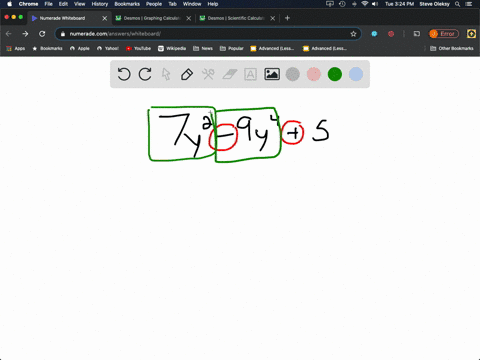The width and height of the screenshot is (480, 360).
Task: Go back to previous page
Action: pos(9,34)
